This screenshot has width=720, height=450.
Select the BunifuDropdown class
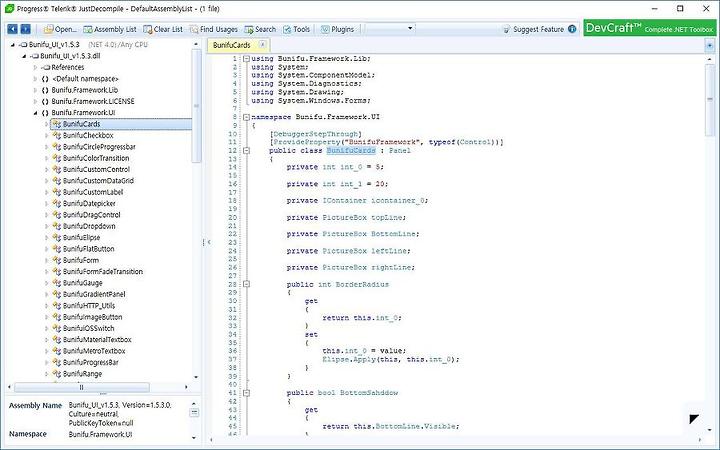[x=89, y=226]
